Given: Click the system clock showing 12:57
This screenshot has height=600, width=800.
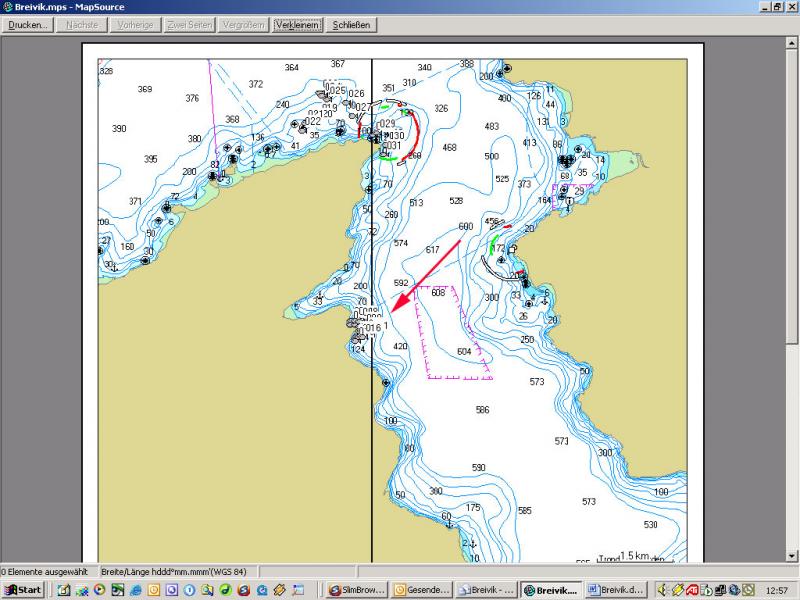Looking at the screenshot, I should (776, 590).
